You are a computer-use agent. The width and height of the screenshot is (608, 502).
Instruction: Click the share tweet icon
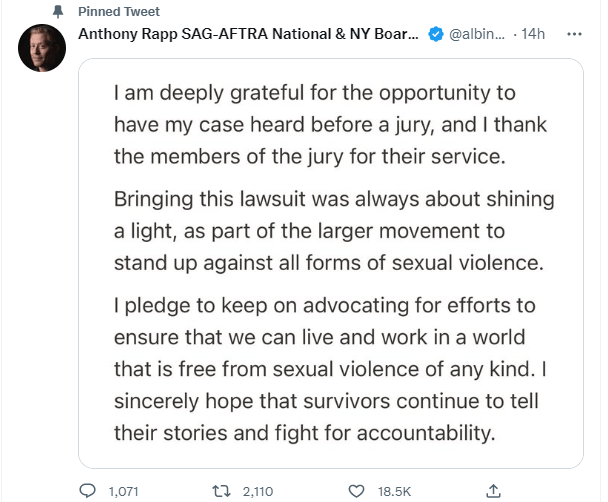(x=492, y=490)
